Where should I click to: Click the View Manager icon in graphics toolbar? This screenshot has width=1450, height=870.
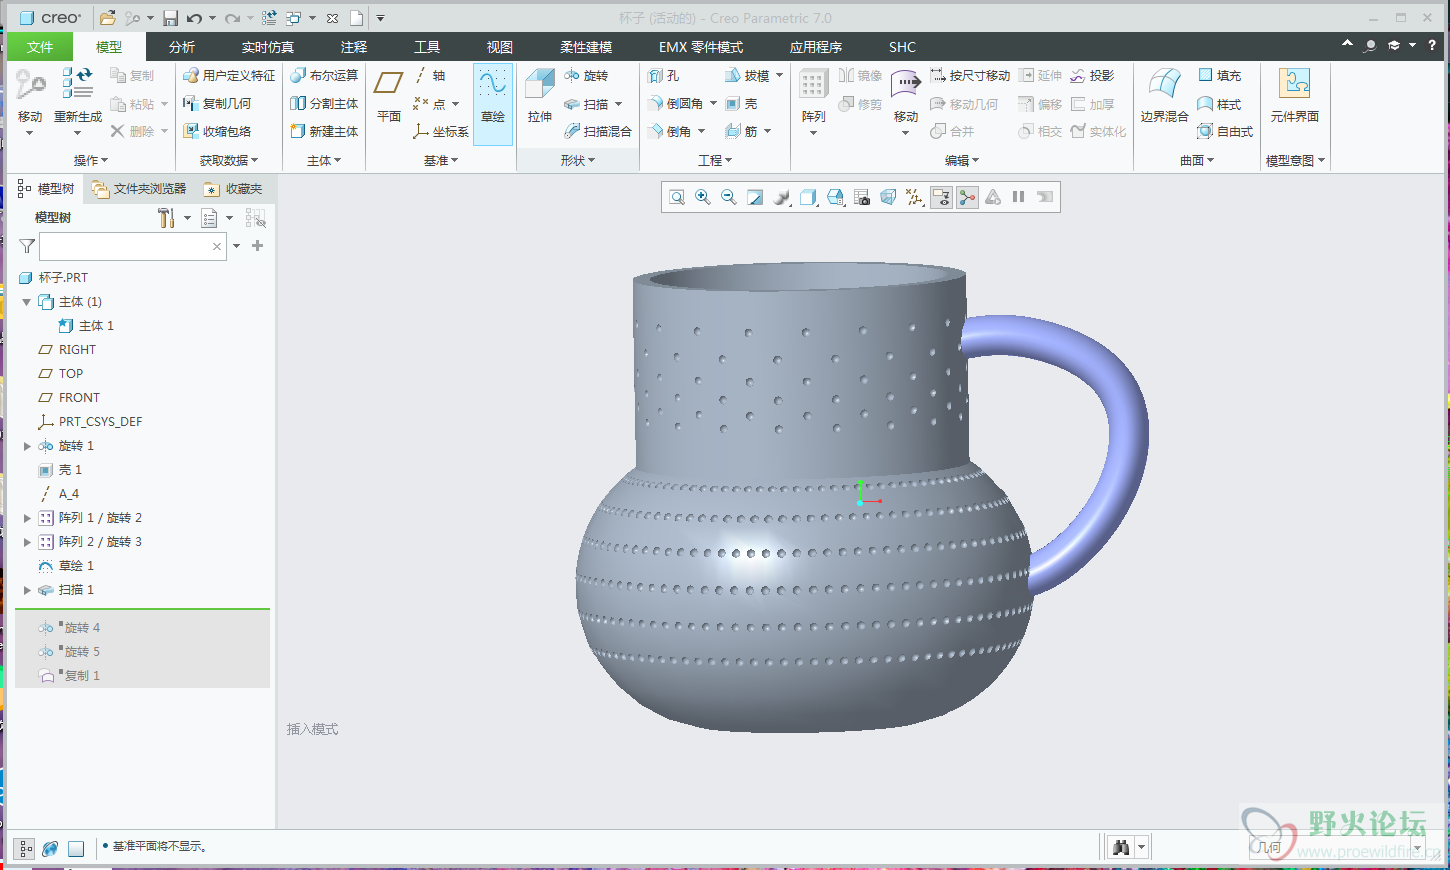pyautogui.click(x=861, y=198)
